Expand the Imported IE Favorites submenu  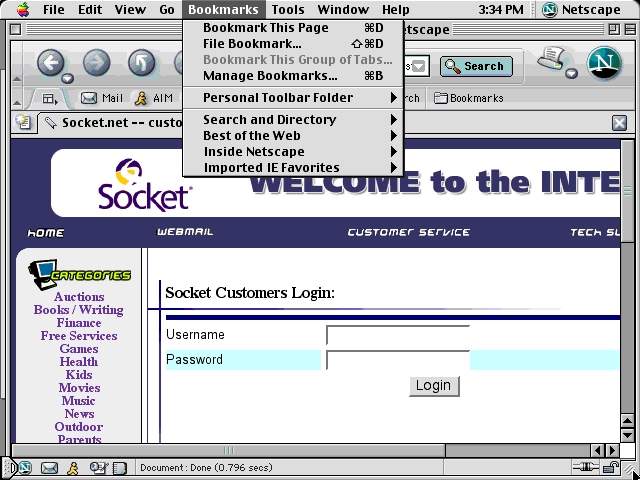tap(293, 168)
